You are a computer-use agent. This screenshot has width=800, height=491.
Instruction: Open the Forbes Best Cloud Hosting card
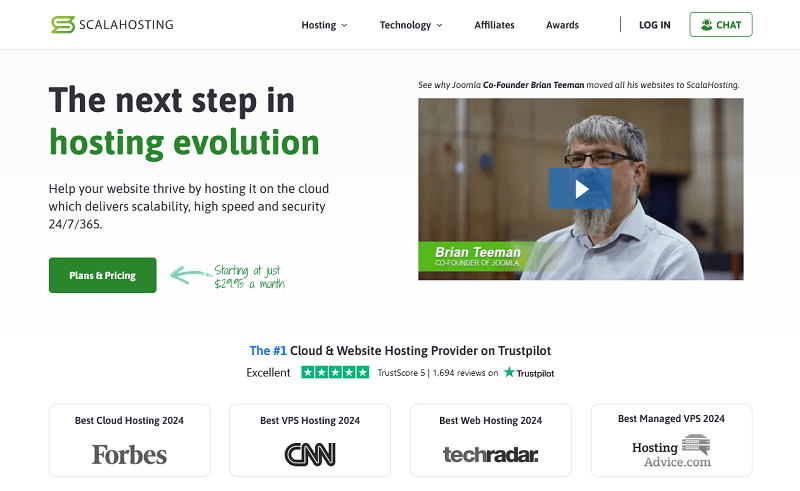click(x=130, y=440)
